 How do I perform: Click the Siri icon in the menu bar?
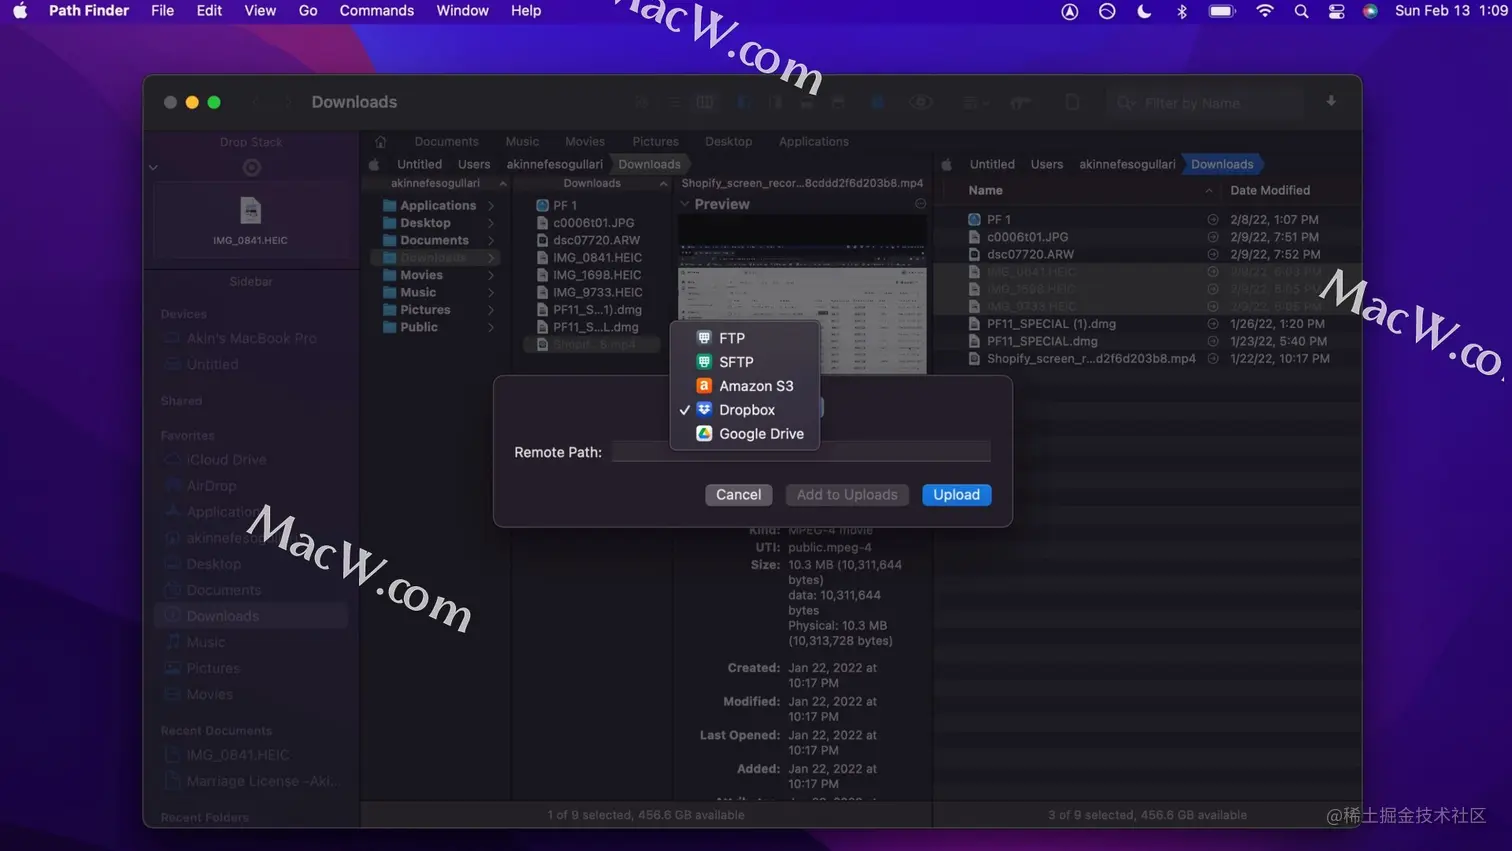[1370, 11]
